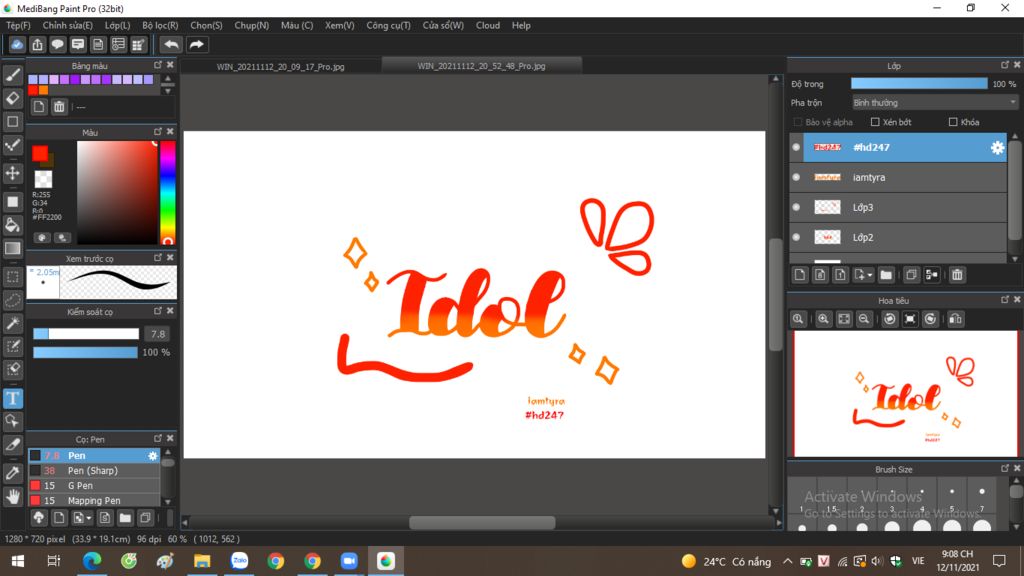Open settings gear for #hd247 layer

click(997, 148)
